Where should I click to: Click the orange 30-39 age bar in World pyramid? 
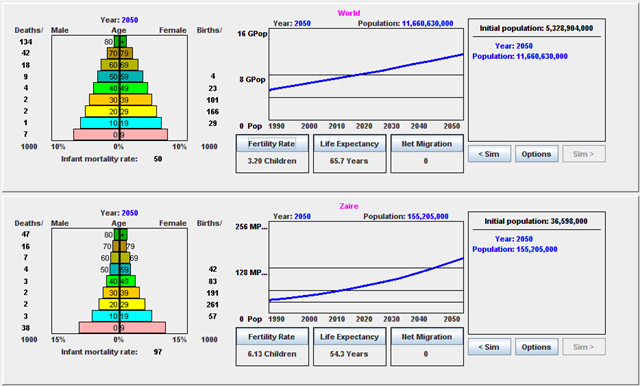121,100
